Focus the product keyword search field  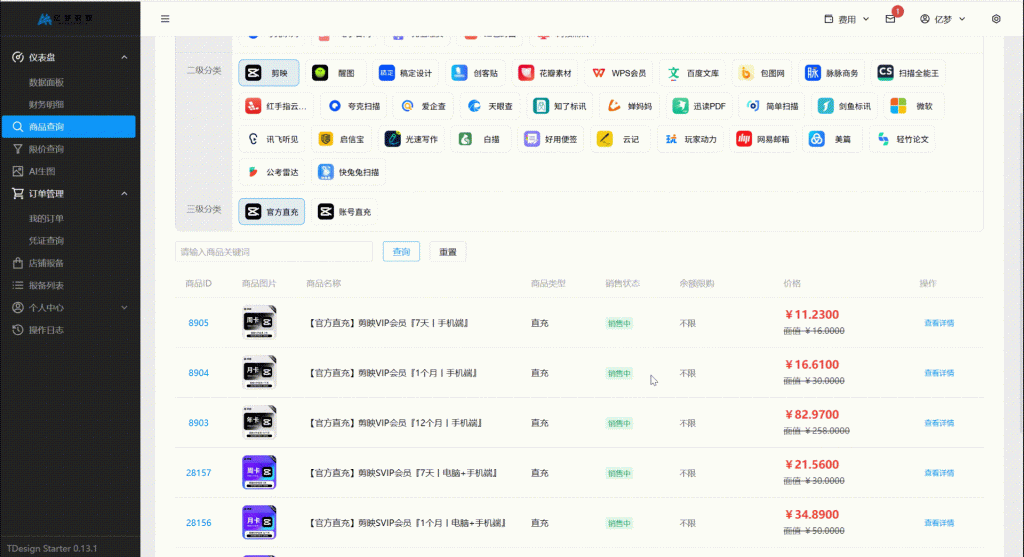(x=274, y=251)
